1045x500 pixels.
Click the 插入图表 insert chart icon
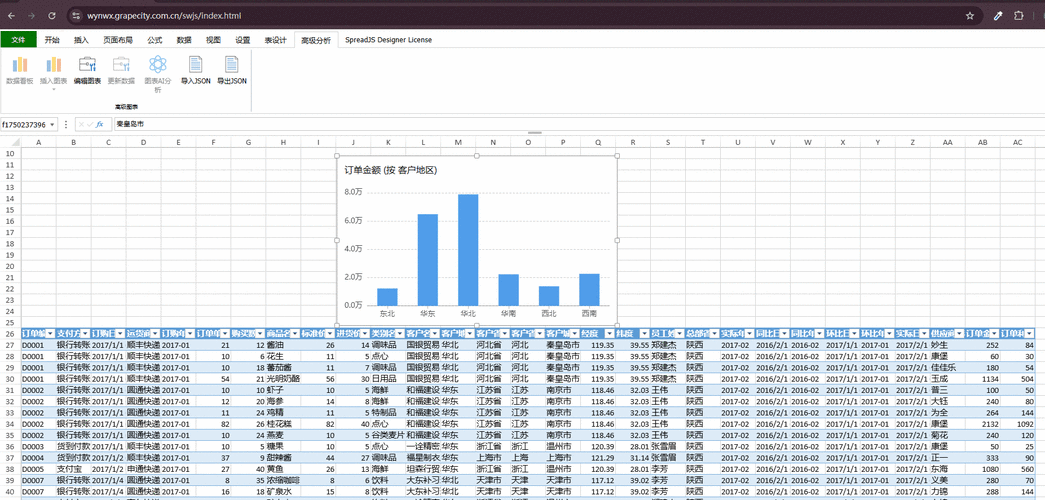tap(54, 65)
